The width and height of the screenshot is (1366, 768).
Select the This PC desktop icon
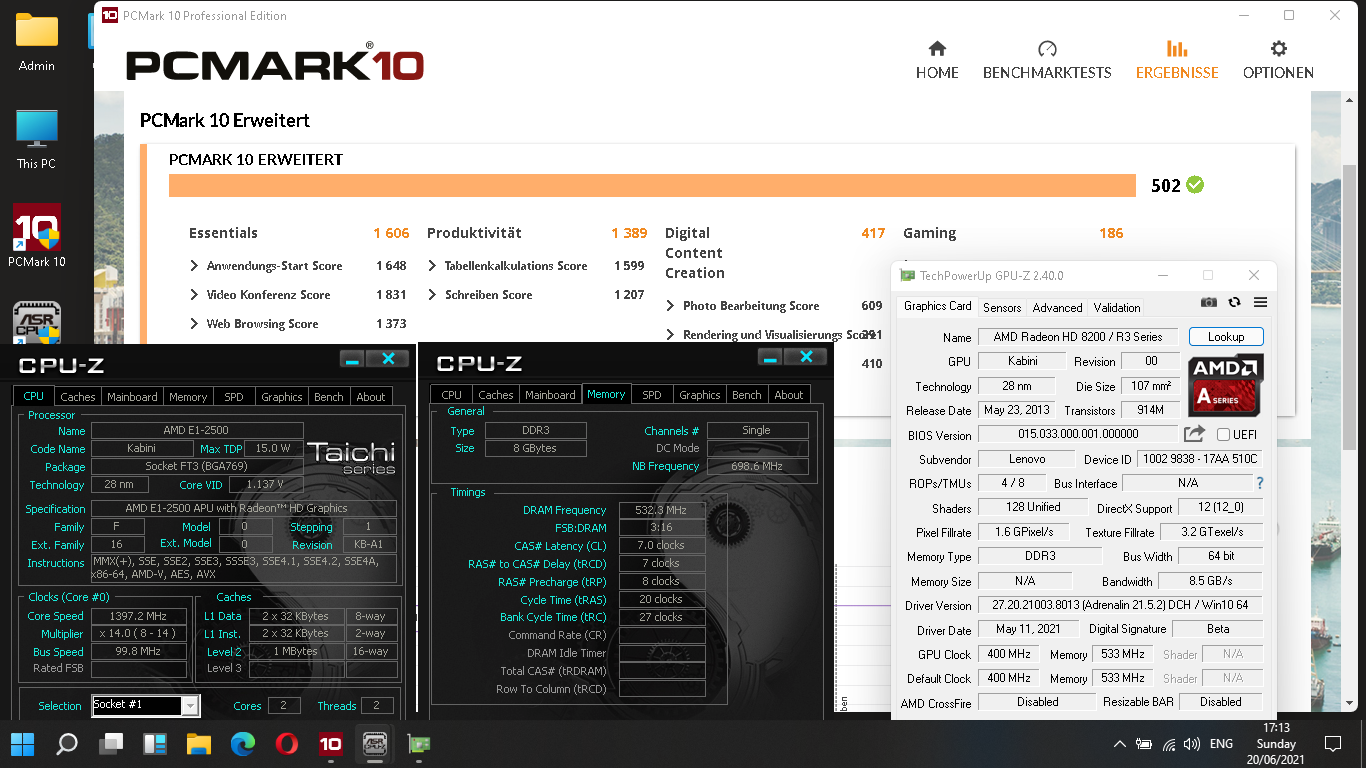pos(37,138)
